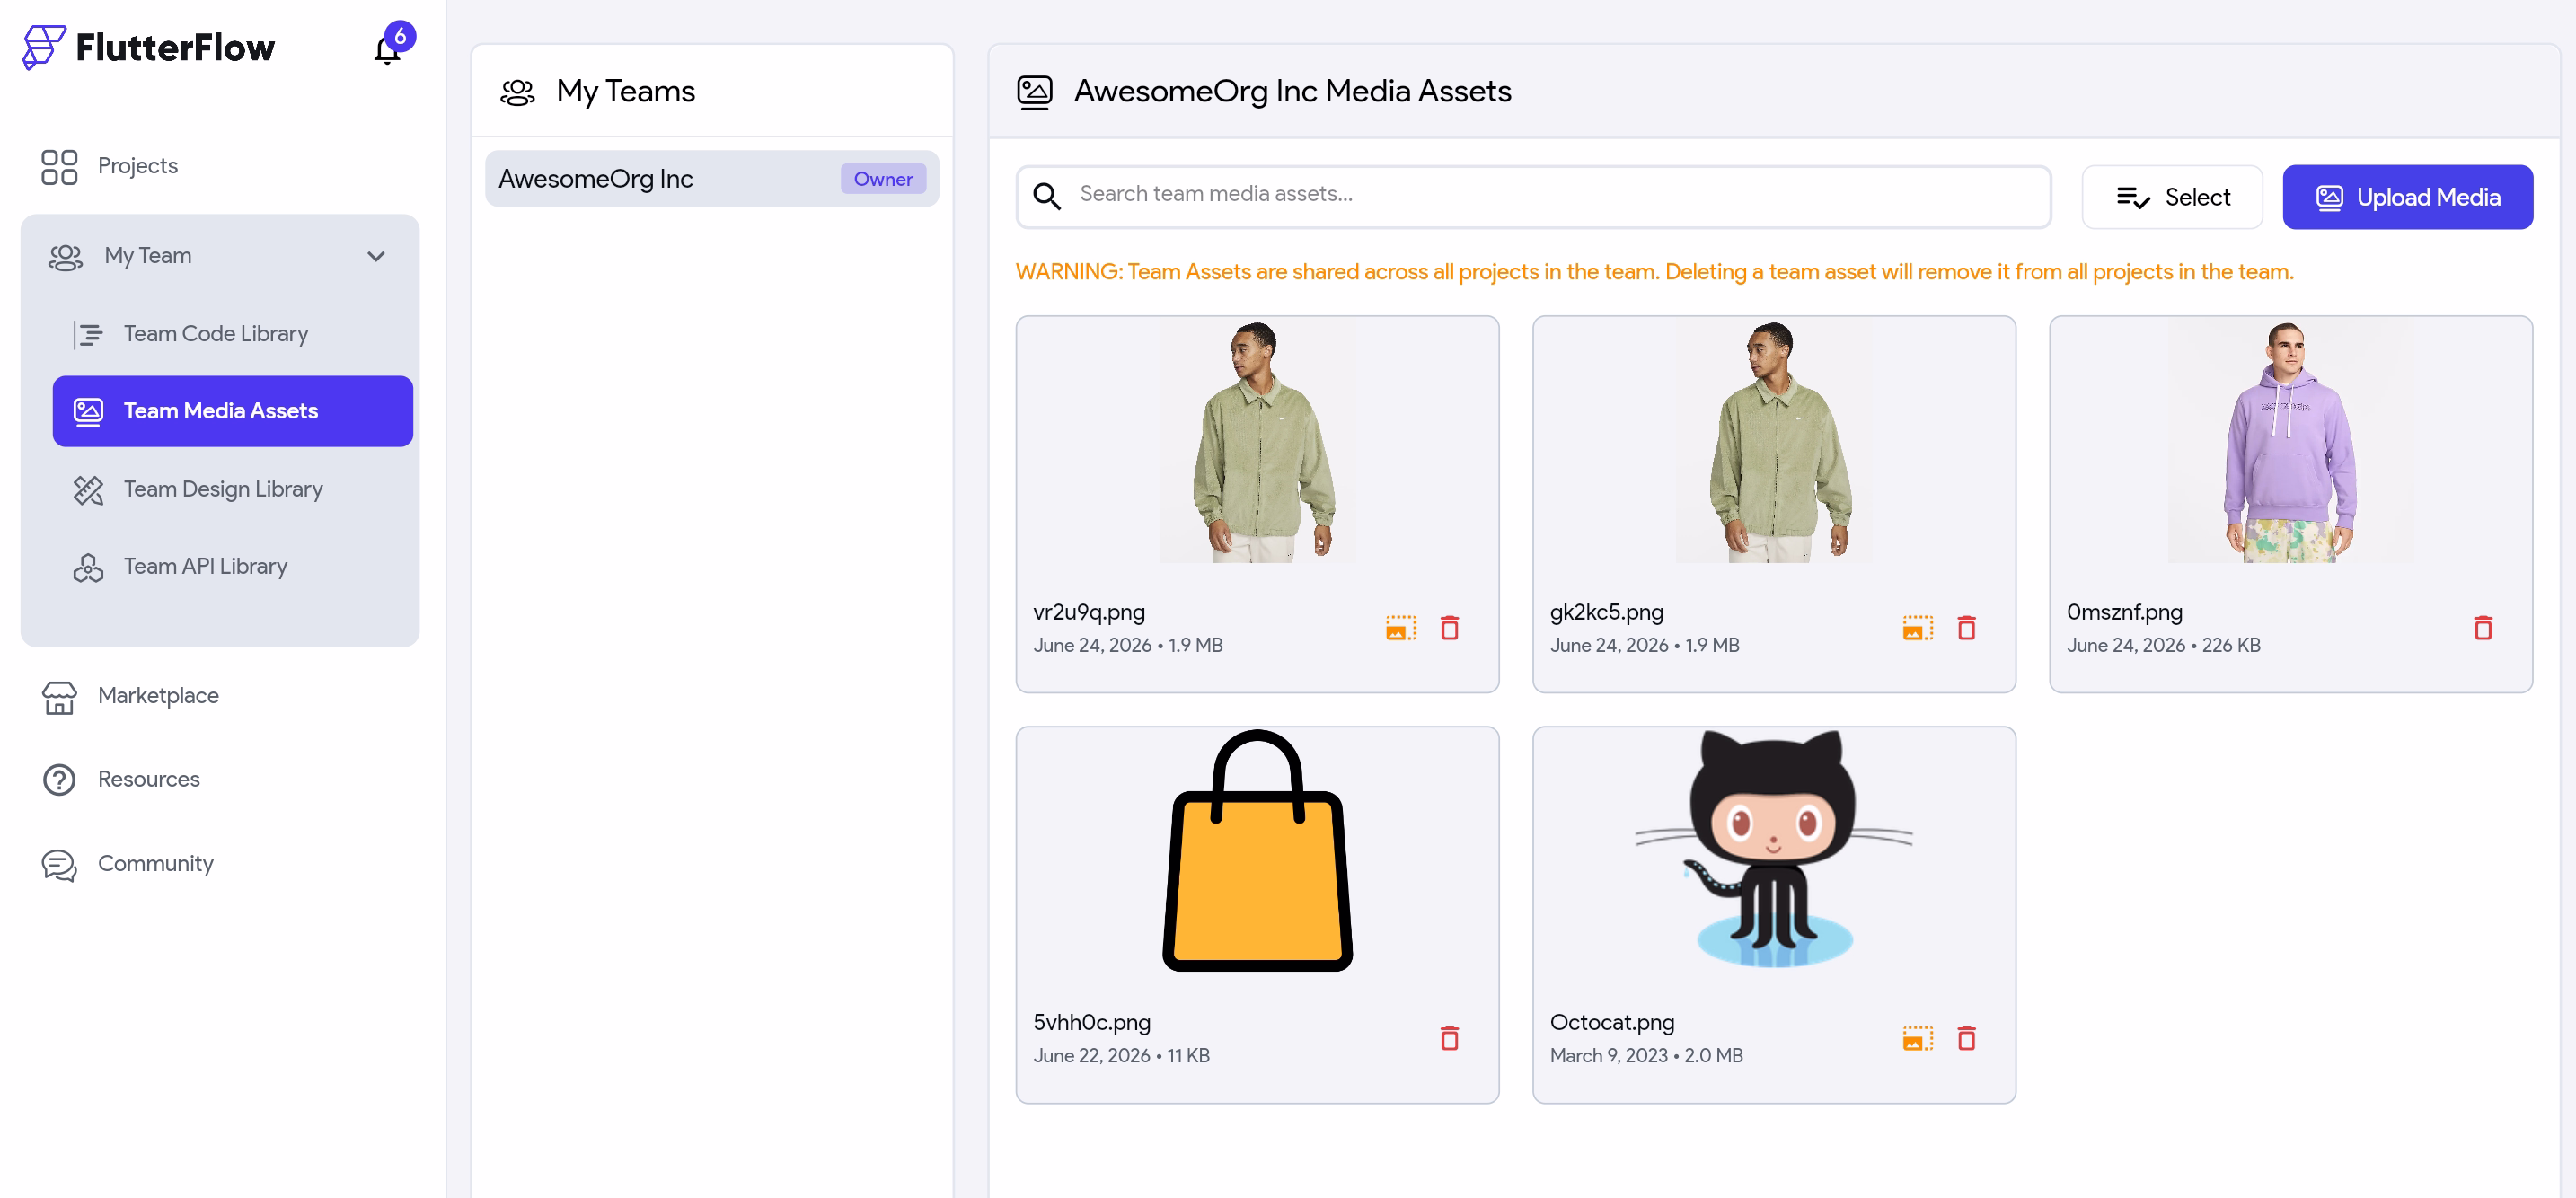Screen dimensions: 2576x1198
Task: Click the trash icon for 5vhh0c.png
Action: click(x=1449, y=1038)
